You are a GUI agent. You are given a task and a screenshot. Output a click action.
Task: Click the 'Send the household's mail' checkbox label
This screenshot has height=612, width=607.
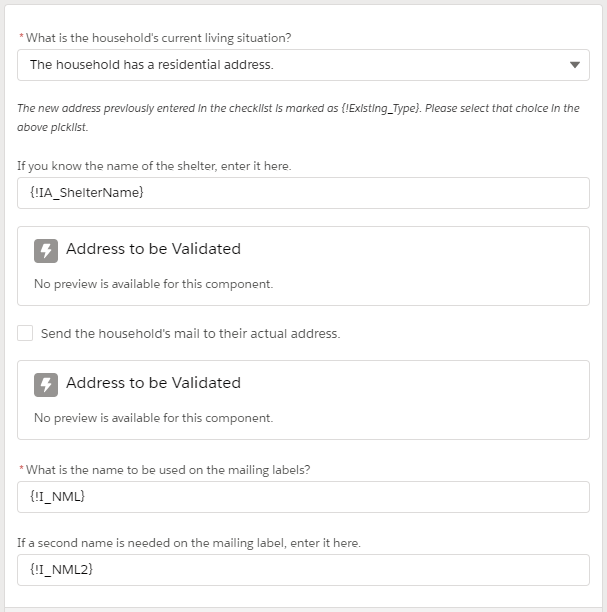(190, 334)
